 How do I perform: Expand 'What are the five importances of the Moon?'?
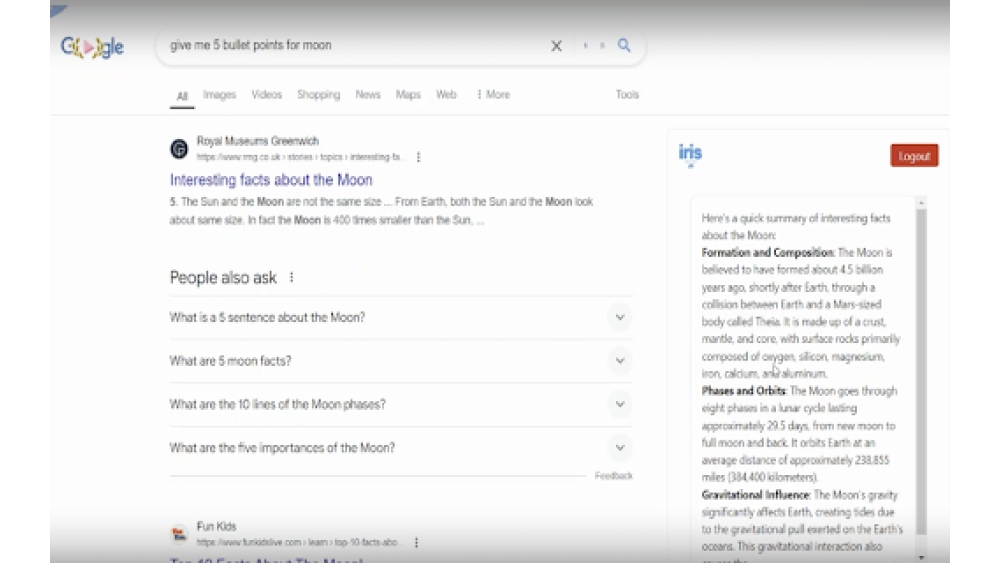(401, 448)
